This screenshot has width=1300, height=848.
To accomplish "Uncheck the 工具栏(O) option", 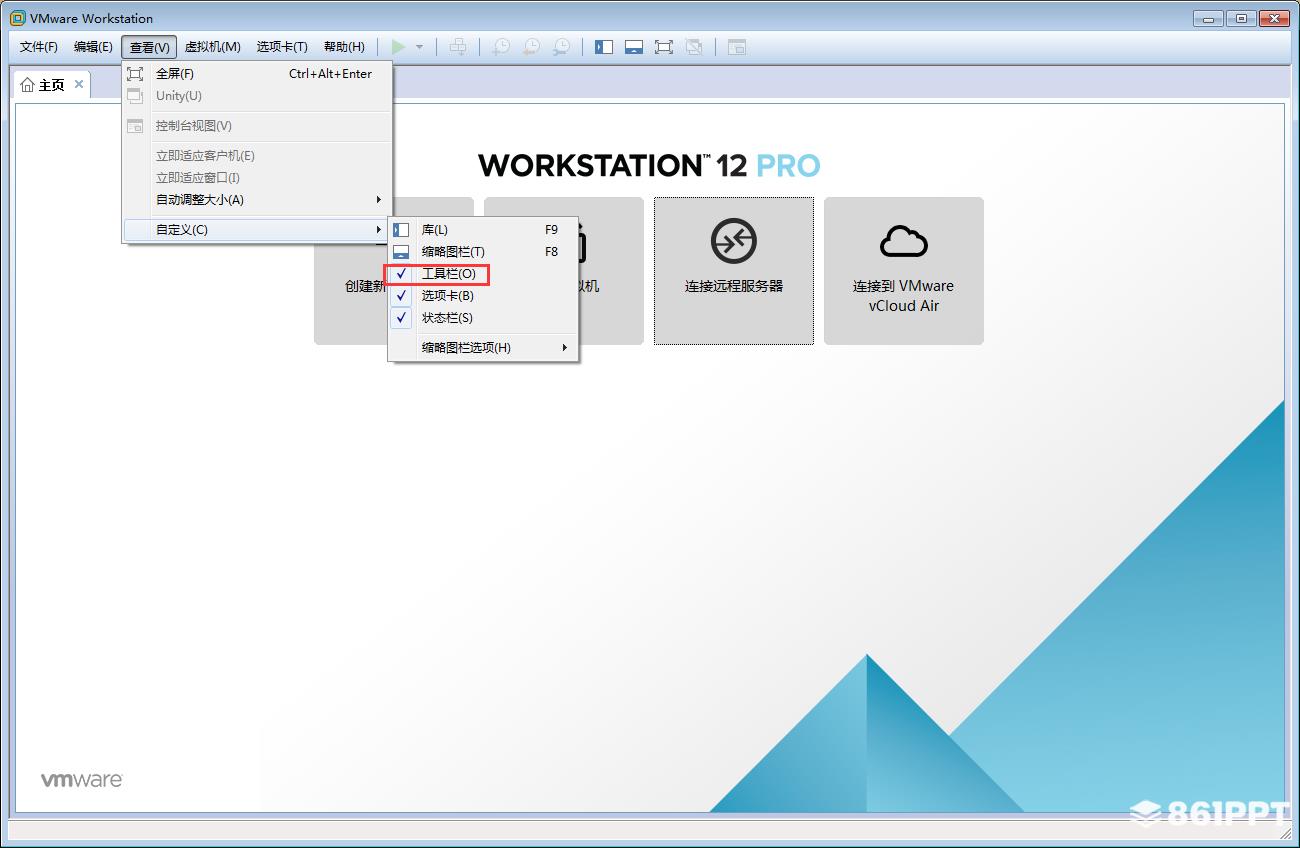I will [483, 274].
